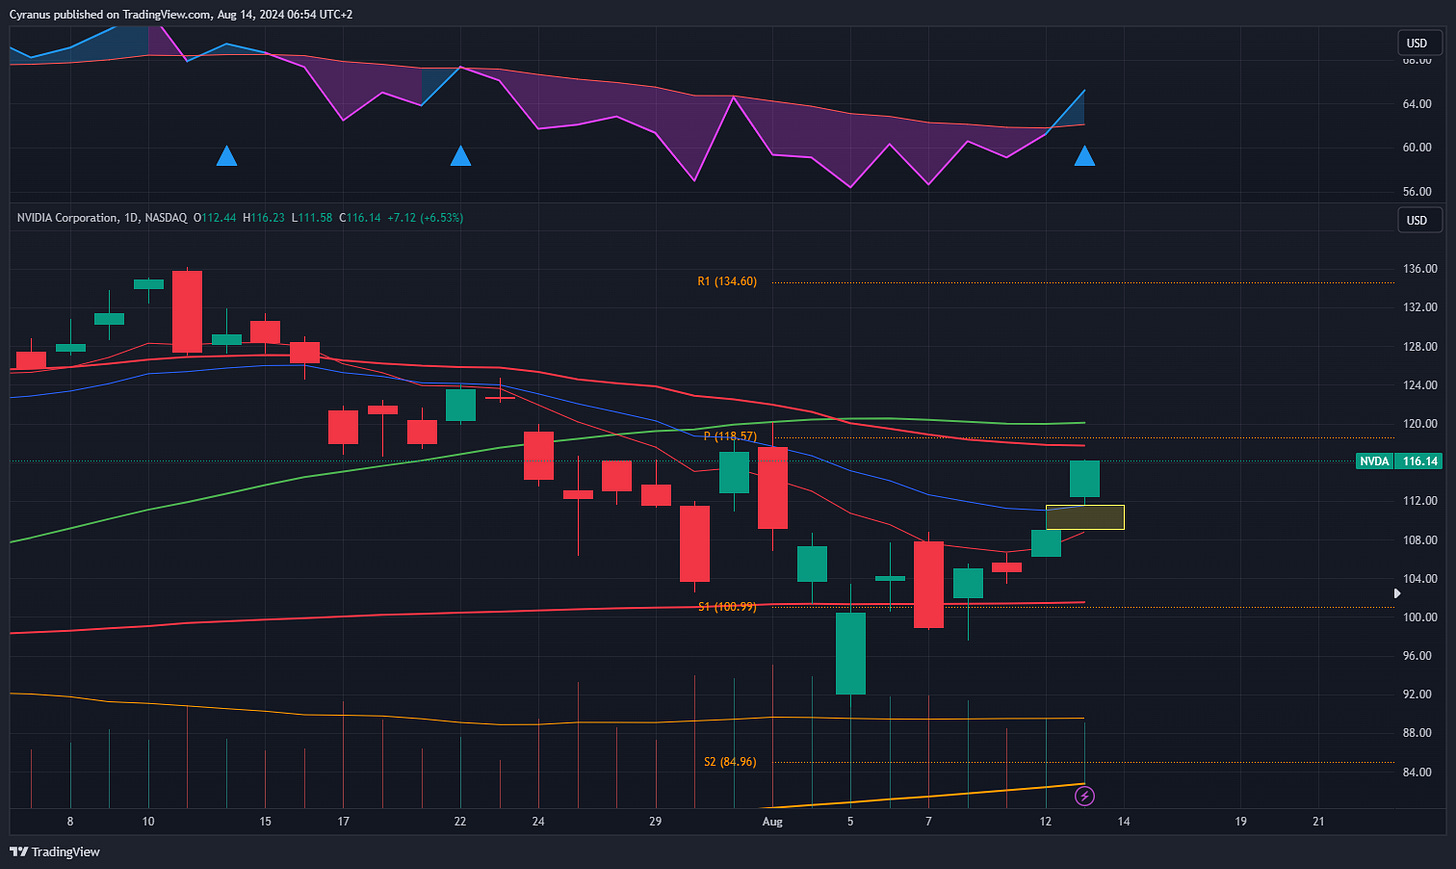The height and width of the screenshot is (869, 1456).
Task: Click the 64.00 indicator scale label
Action: (x=1417, y=104)
